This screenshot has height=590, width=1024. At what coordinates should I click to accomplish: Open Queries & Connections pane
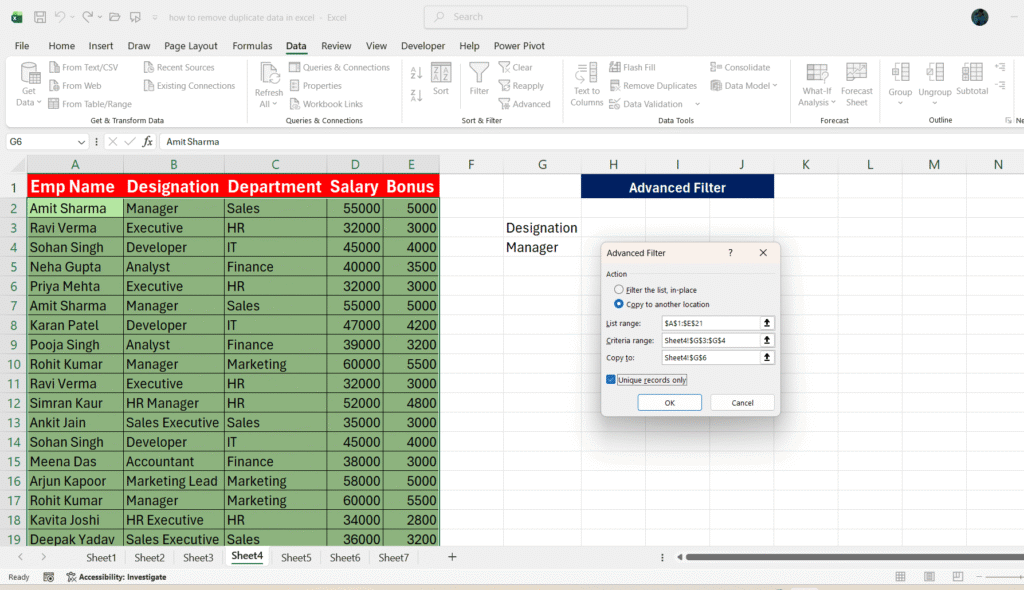[x=340, y=67]
